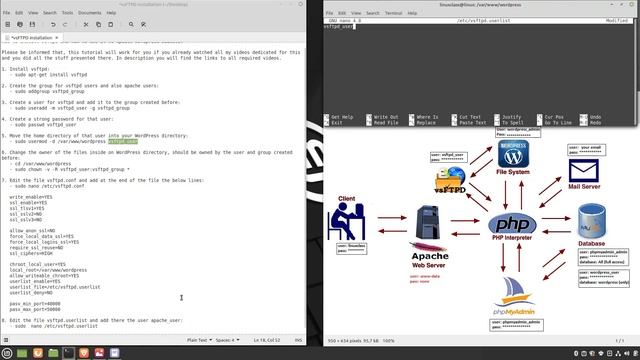The width and height of the screenshot is (640, 360).
Task: Launch Firefox from the taskbar
Action: [38, 353]
